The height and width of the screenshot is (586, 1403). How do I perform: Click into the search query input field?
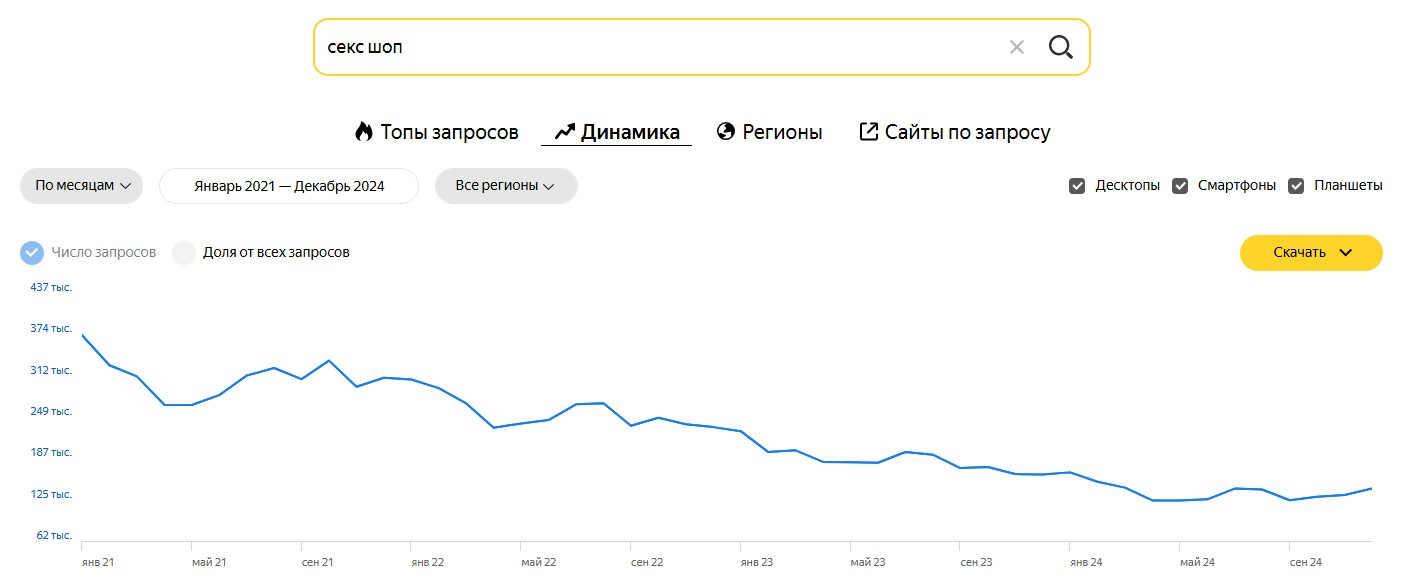pyautogui.click(x=650, y=47)
